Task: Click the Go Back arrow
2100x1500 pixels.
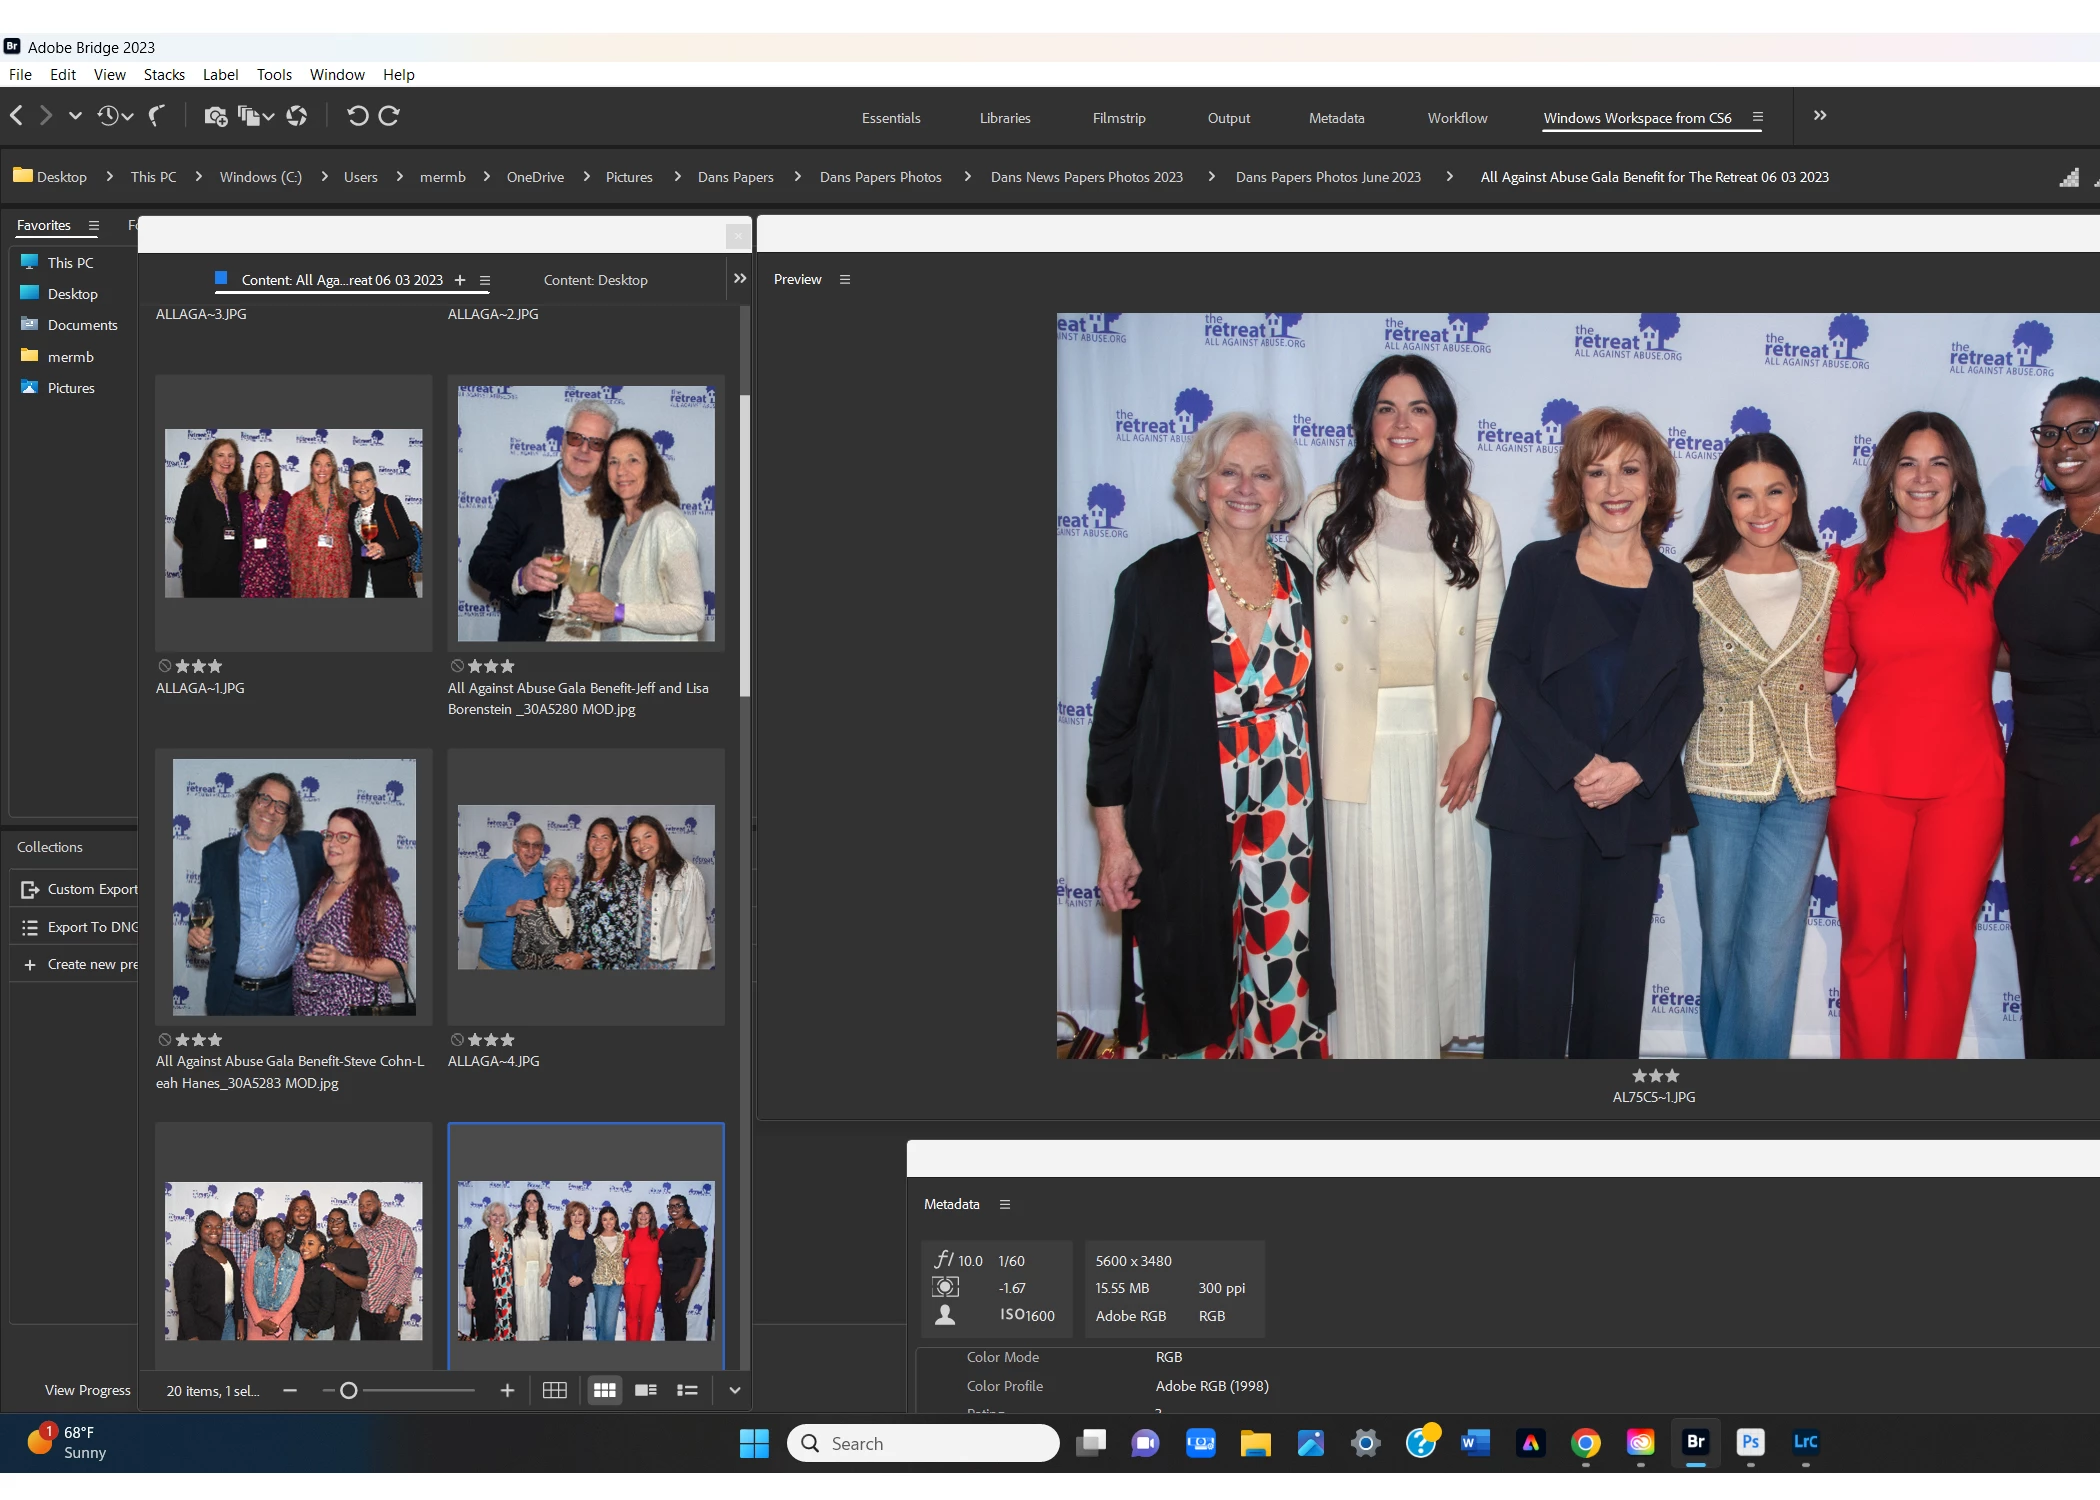Action: point(17,116)
